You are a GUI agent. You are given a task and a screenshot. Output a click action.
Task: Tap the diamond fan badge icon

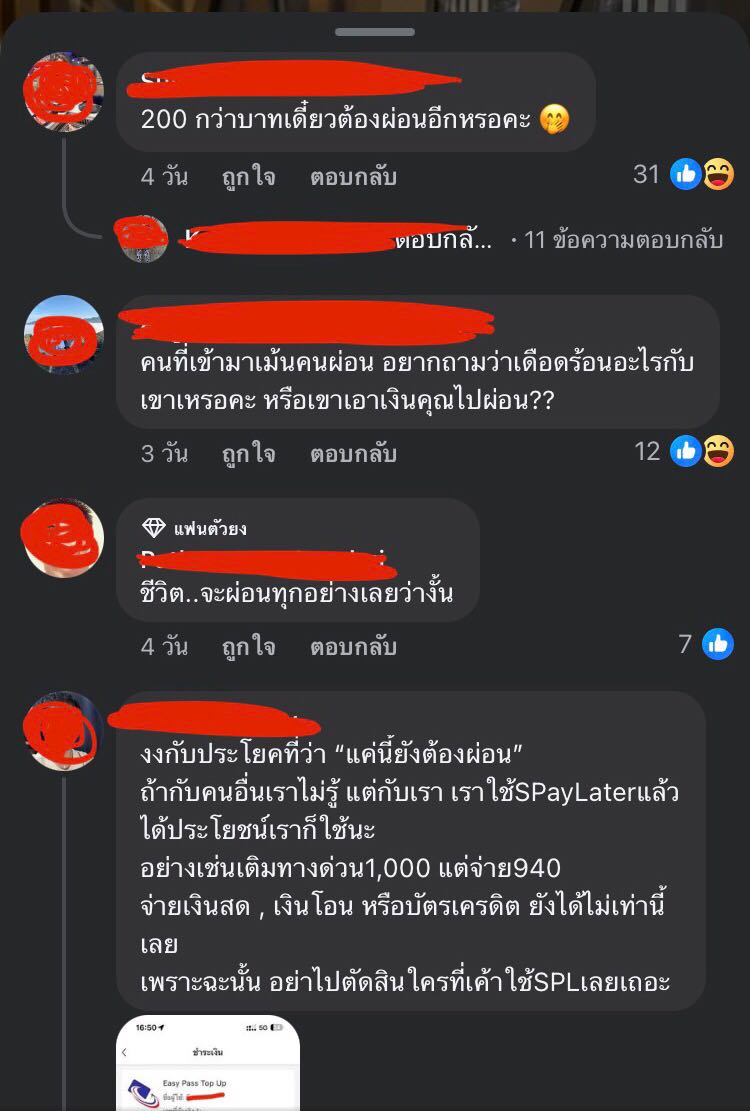[154, 528]
